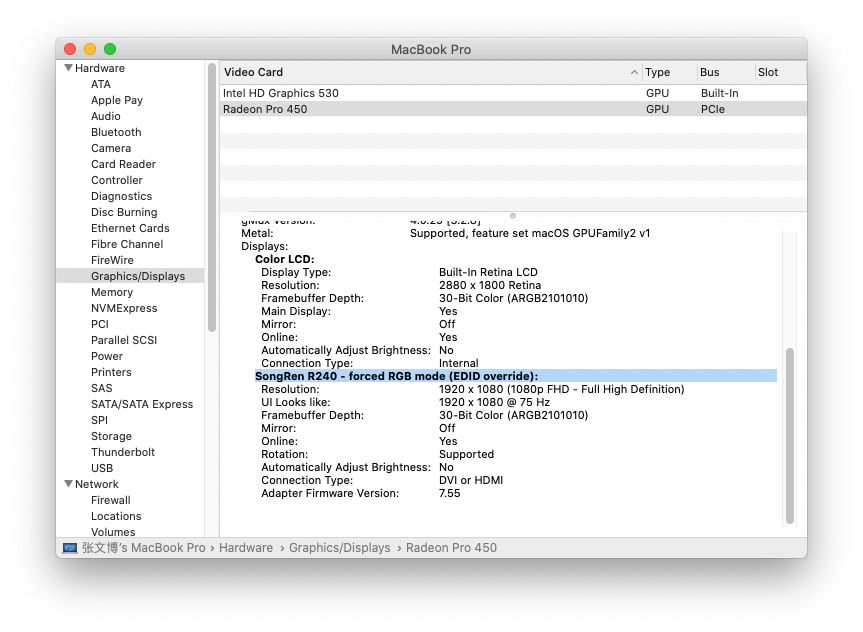Click the Network category label
This screenshot has width=863, height=632.
point(96,484)
